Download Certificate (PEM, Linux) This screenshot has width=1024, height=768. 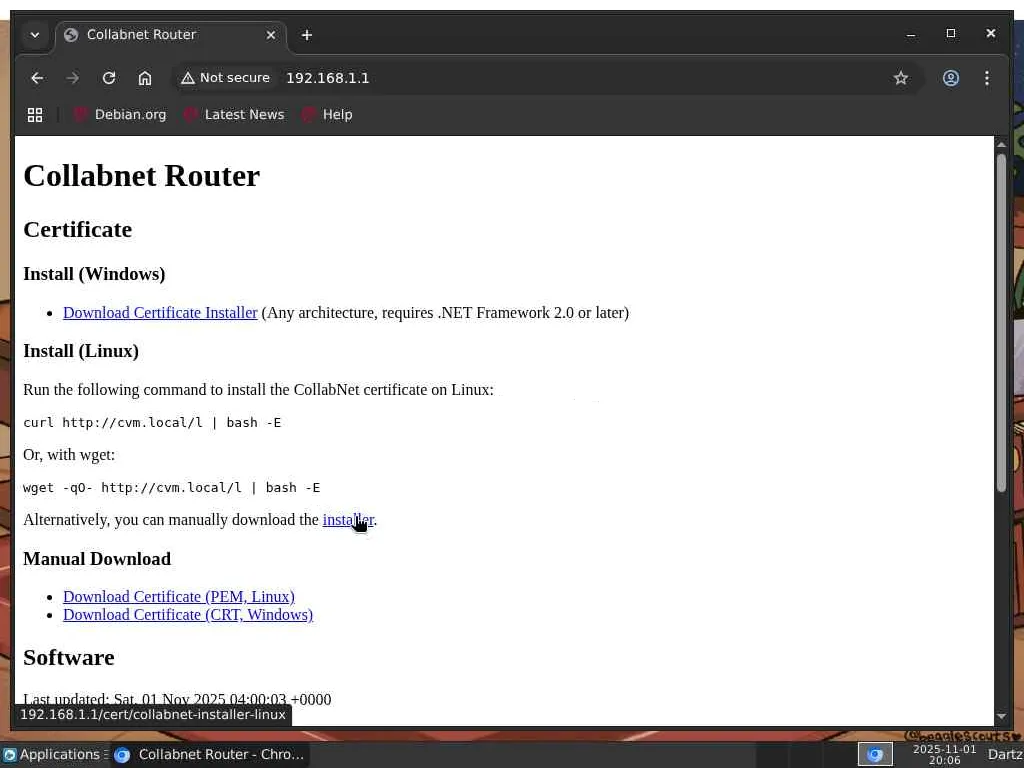point(179,597)
